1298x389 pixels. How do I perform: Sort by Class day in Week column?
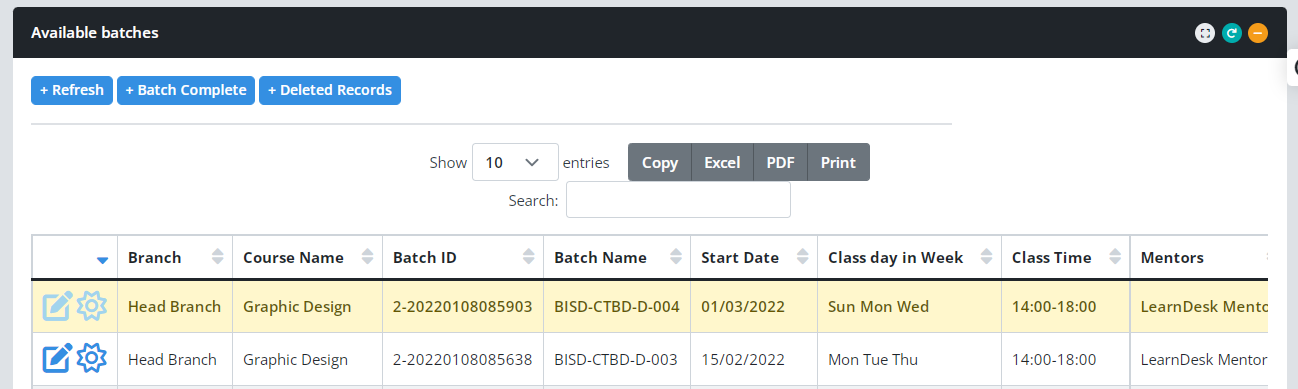click(x=910, y=258)
